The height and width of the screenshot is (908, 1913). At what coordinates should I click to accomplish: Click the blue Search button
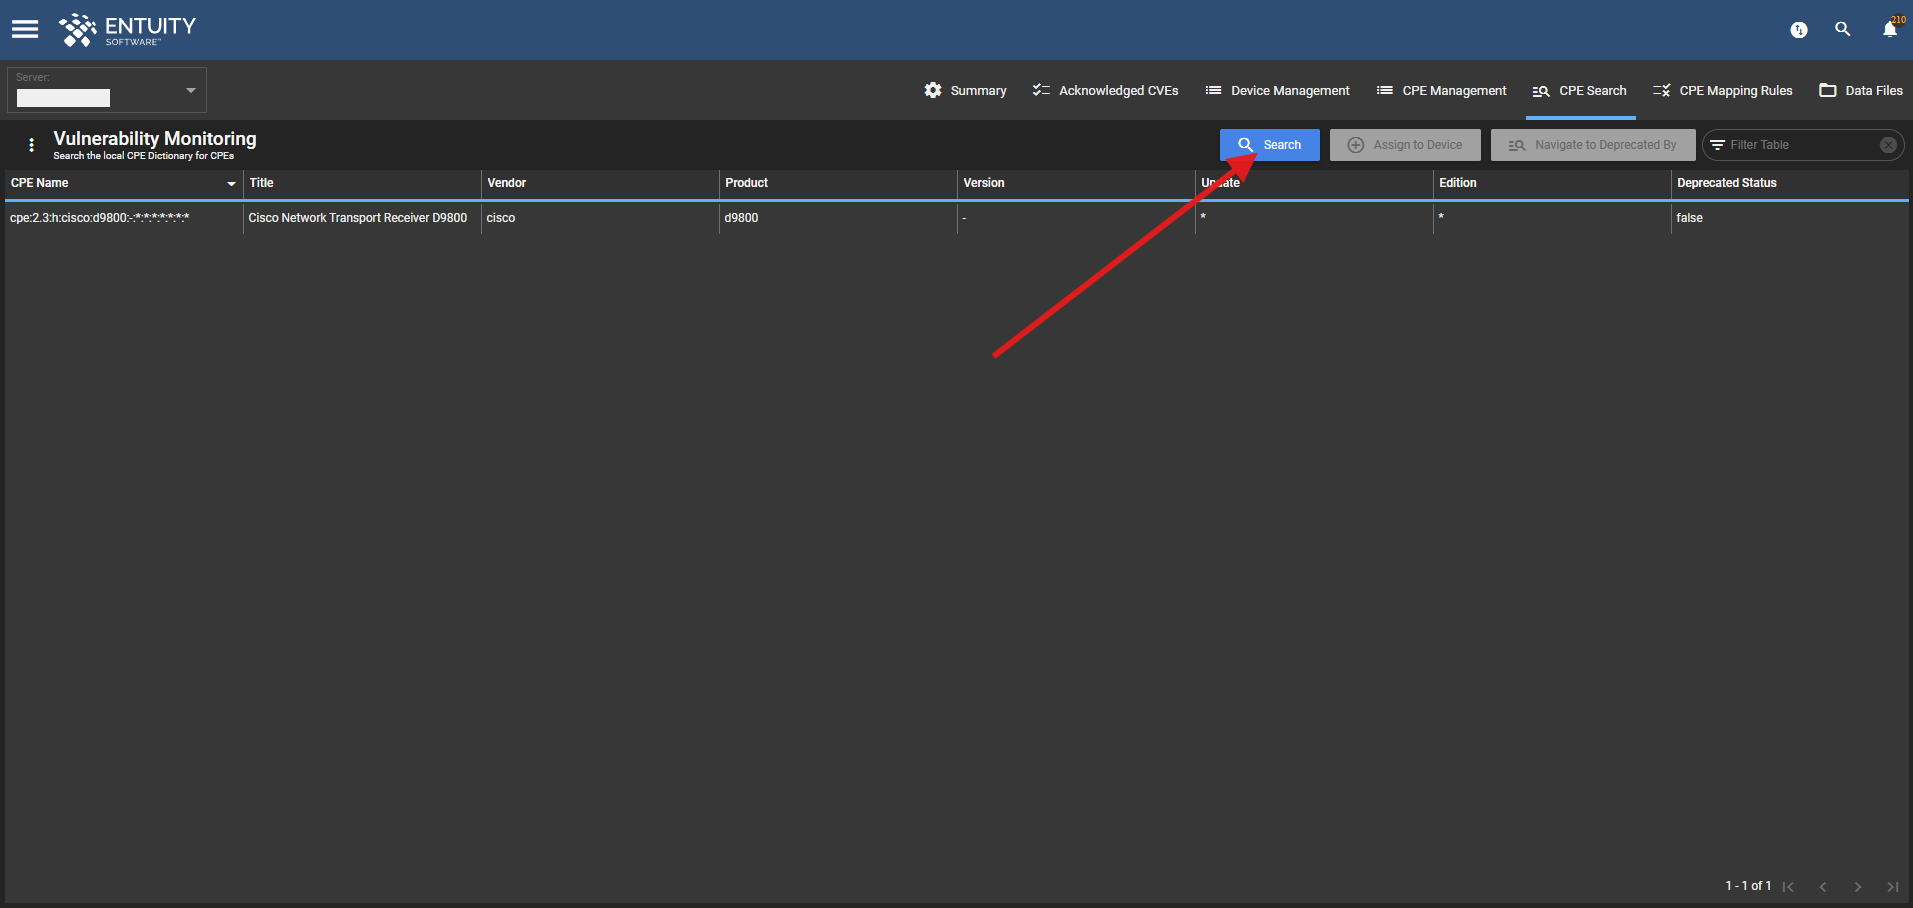pyautogui.click(x=1270, y=145)
